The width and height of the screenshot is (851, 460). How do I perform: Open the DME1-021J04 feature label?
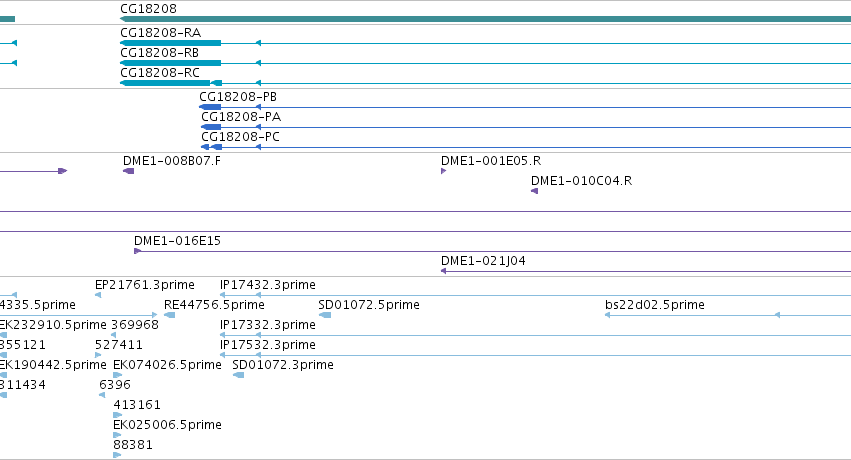pos(483,260)
